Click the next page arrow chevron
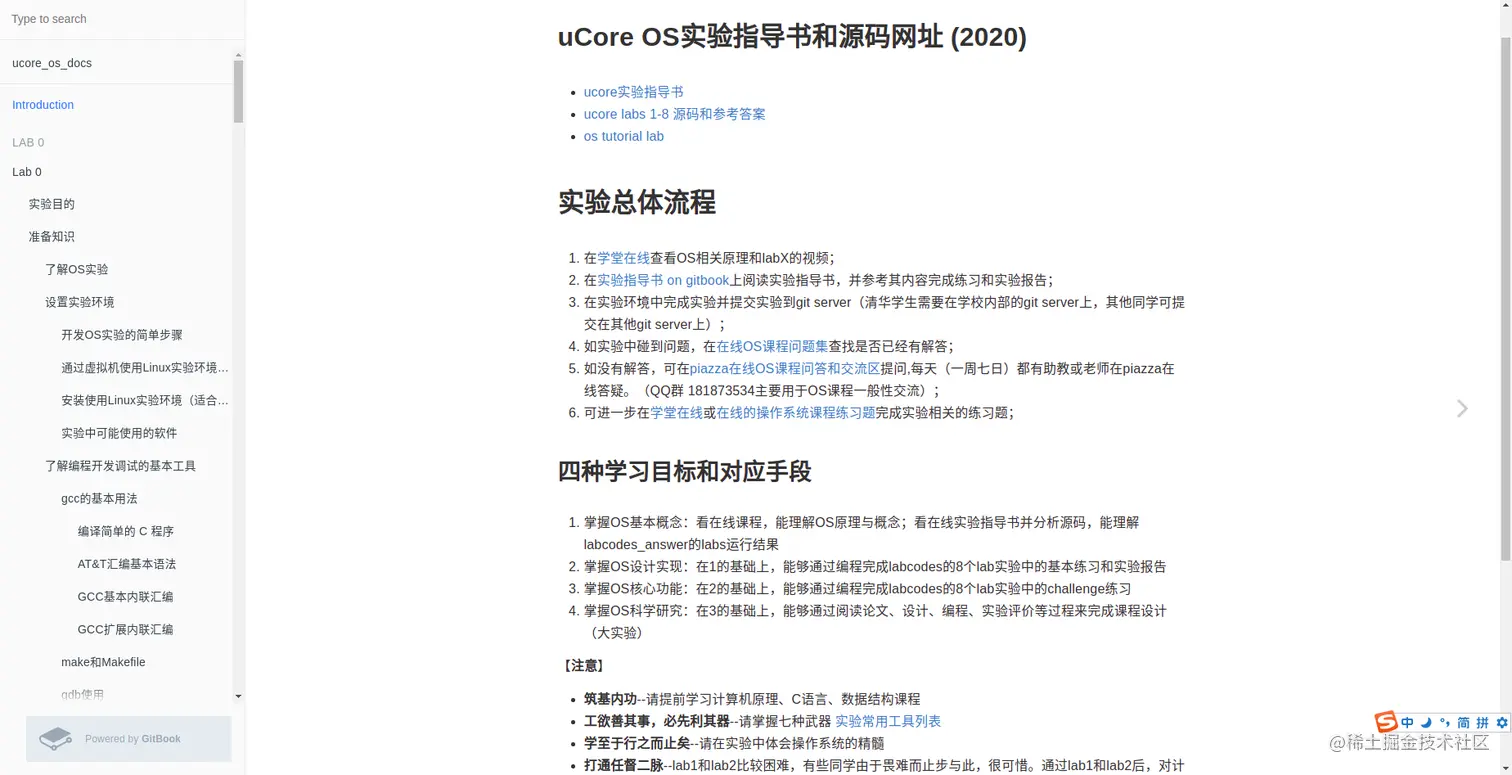Image resolution: width=1512 pixels, height=775 pixels. click(x=1461, y=408)
